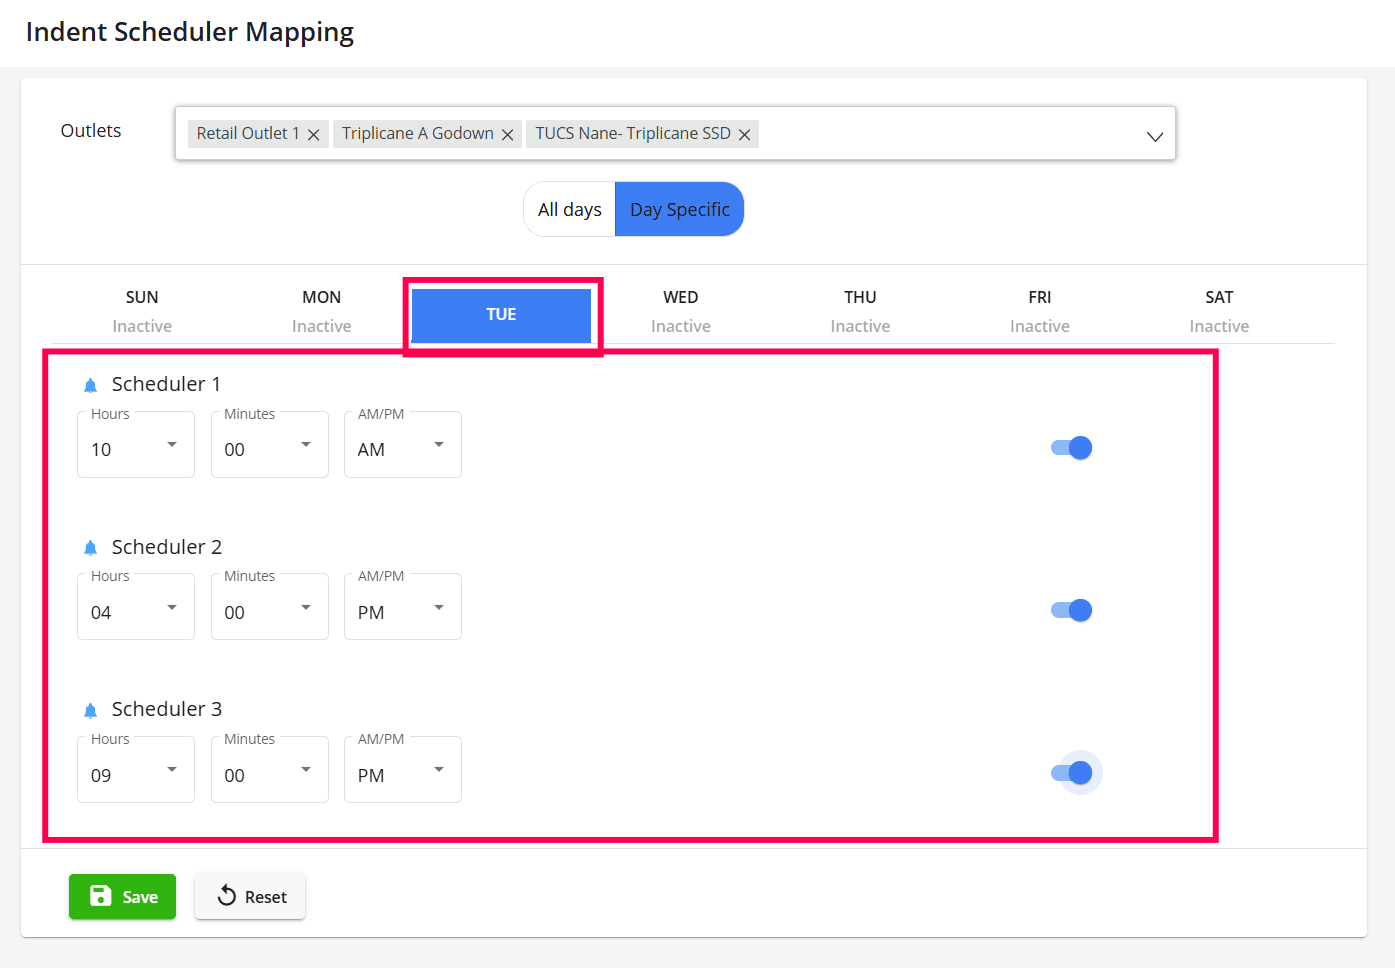
Task: Click the Scheduler 3 bell icon
Action: [90, 711]
